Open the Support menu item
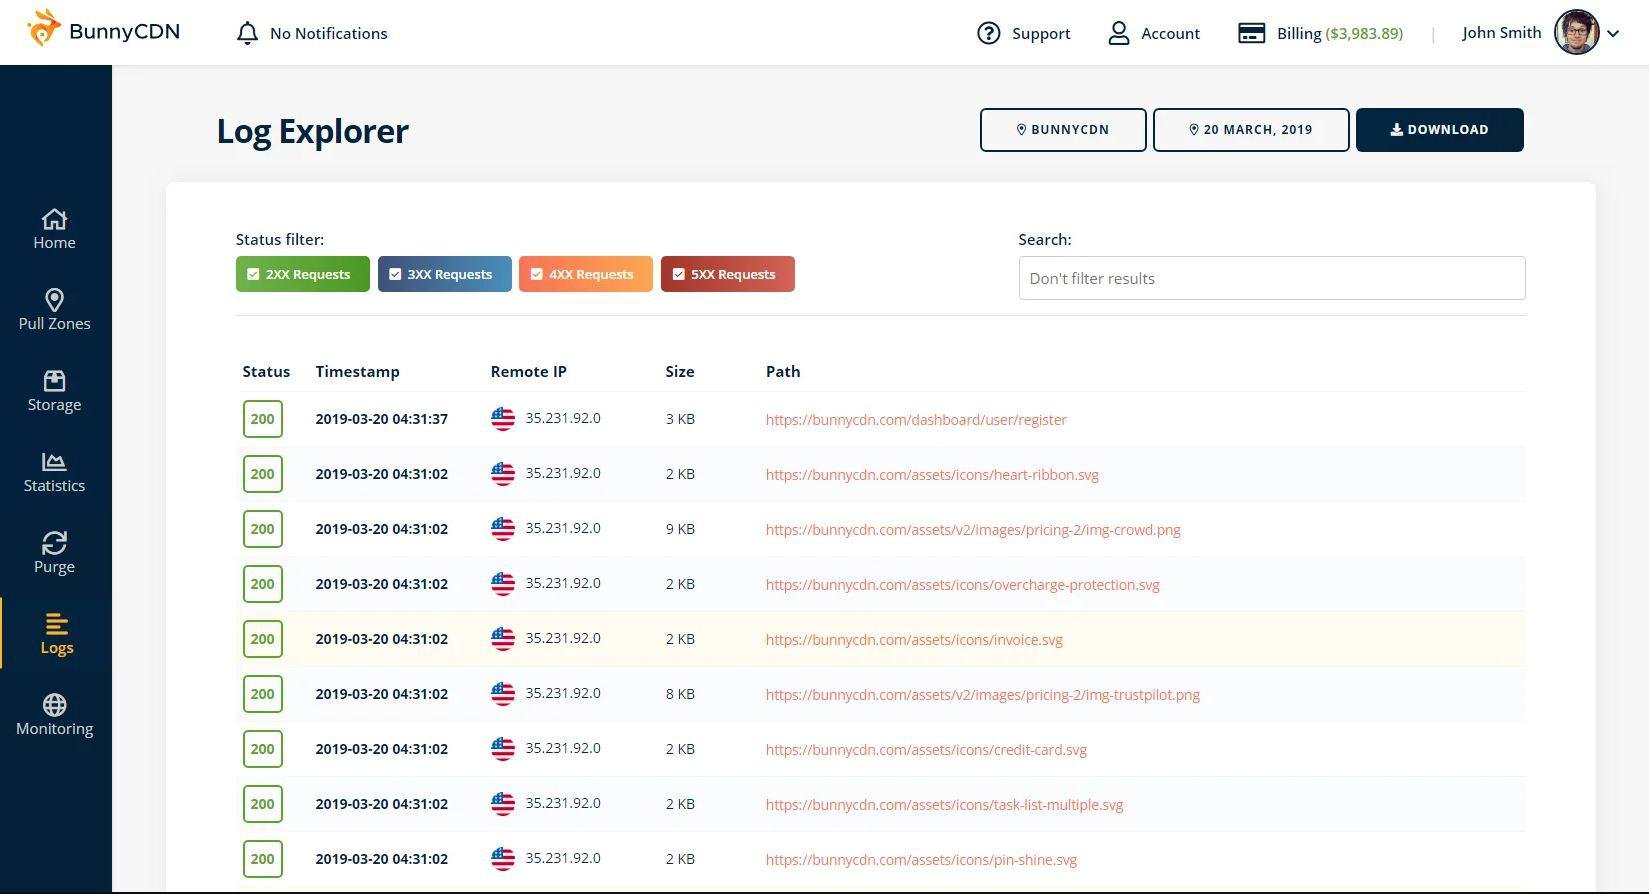The height and width of the screenshot is (894, 1649). click(1023, 33)
